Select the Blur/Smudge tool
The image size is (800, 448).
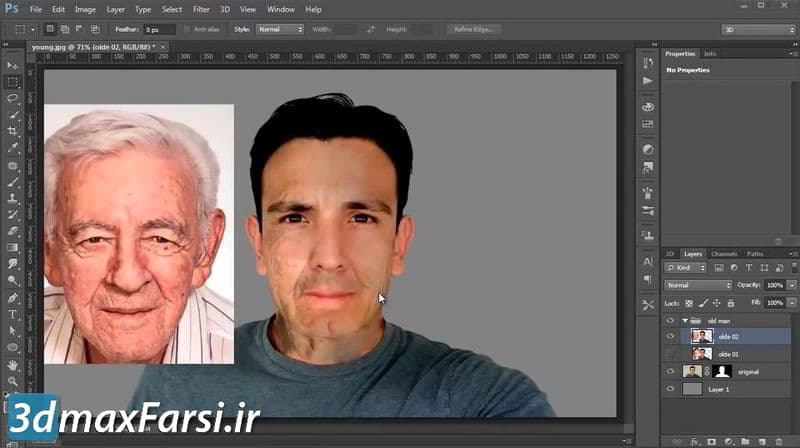(13, 264)
